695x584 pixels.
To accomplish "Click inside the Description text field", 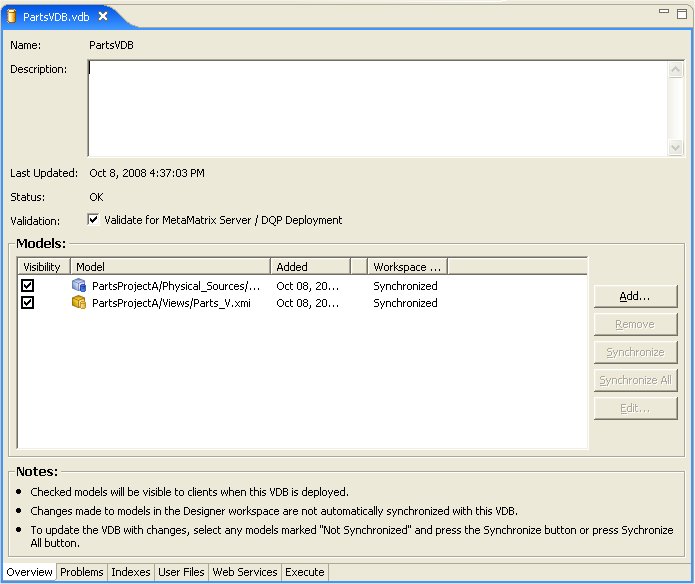I will tap(376, 108).
